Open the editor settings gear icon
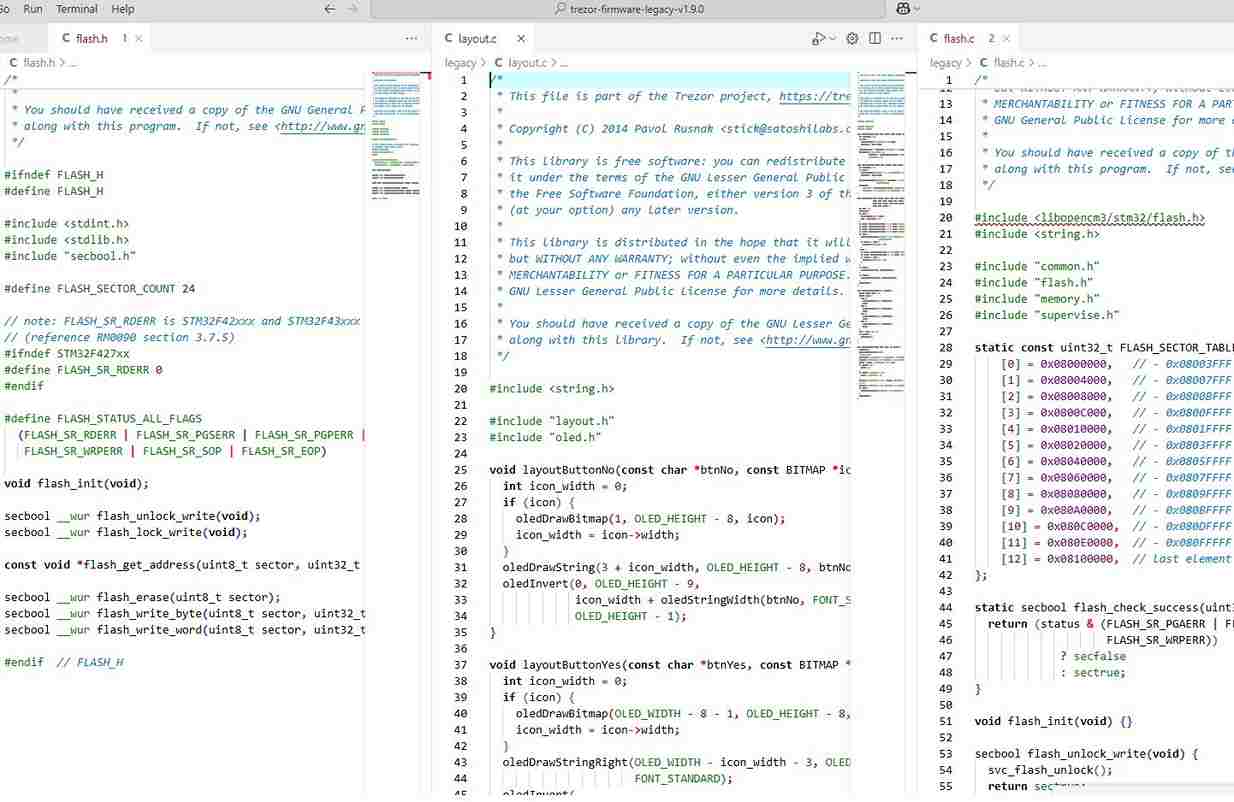The image size is (1234, 802). 852,39
